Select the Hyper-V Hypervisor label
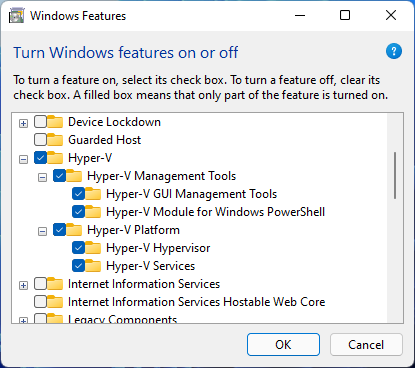The height and width of the screenshot is (368, 415). click(158, 248)
